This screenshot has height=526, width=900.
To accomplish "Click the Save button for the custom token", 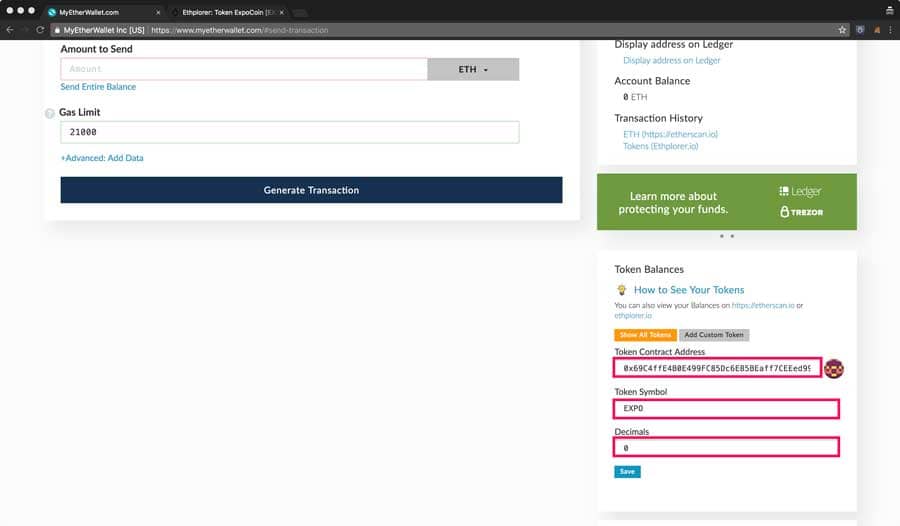I will pos(627,471).
